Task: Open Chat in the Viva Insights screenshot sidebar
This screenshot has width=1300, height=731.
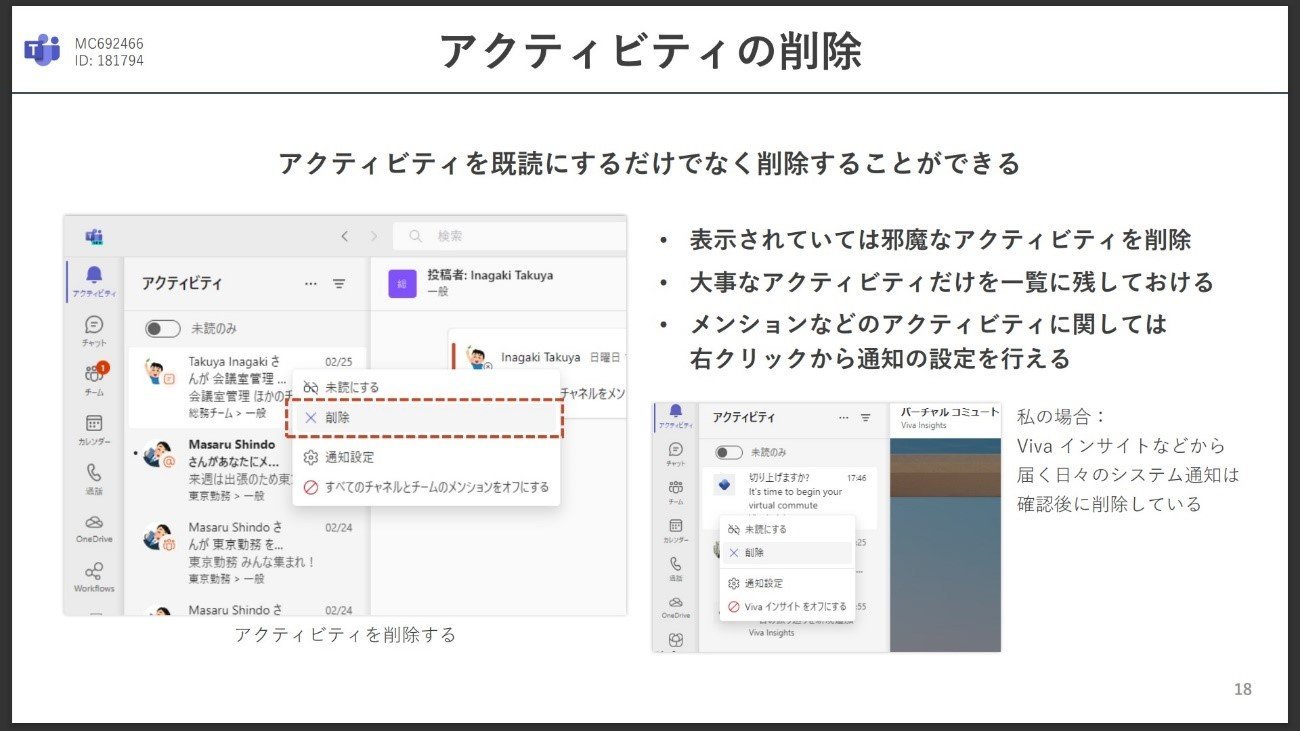Action: [x=675, y=454]
